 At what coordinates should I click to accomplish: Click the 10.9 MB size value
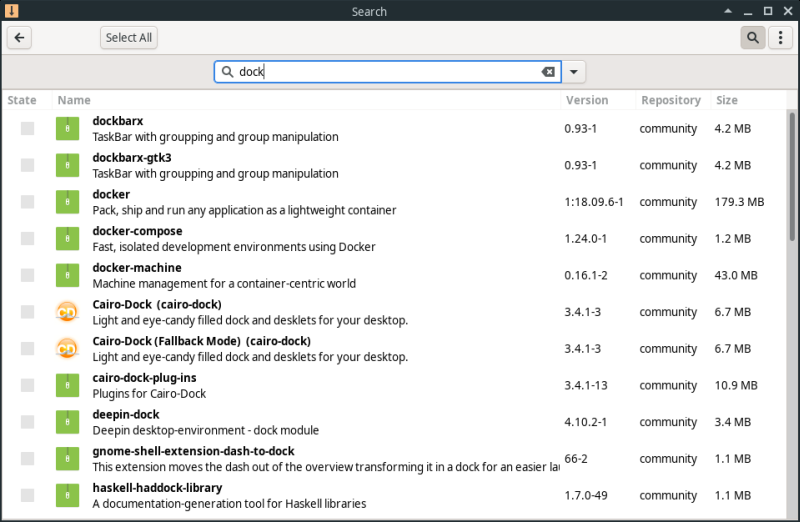click(x=736, y=386)
